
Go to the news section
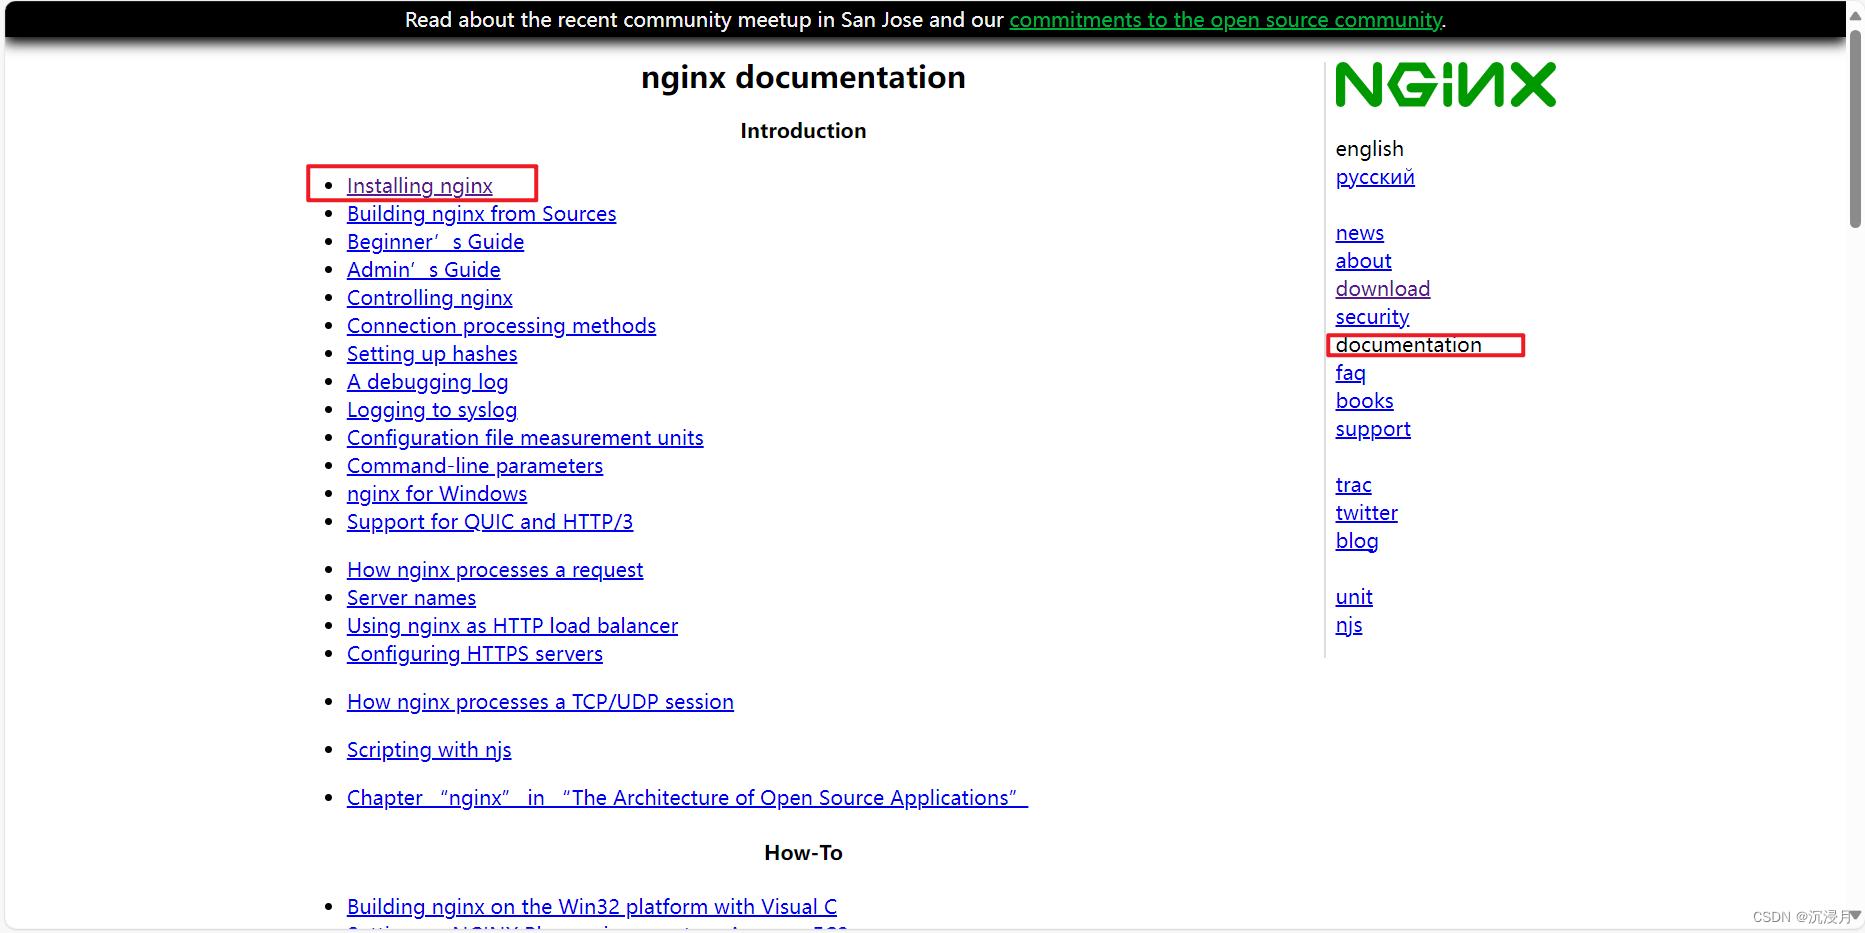coord(1359,232)
